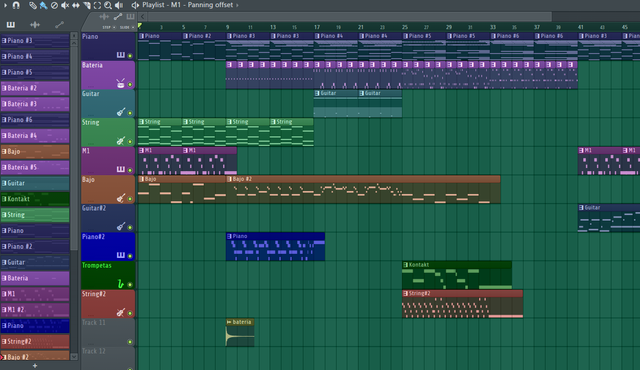Open Kontakt clip menu icon in playlist

[x=405, y=265]
